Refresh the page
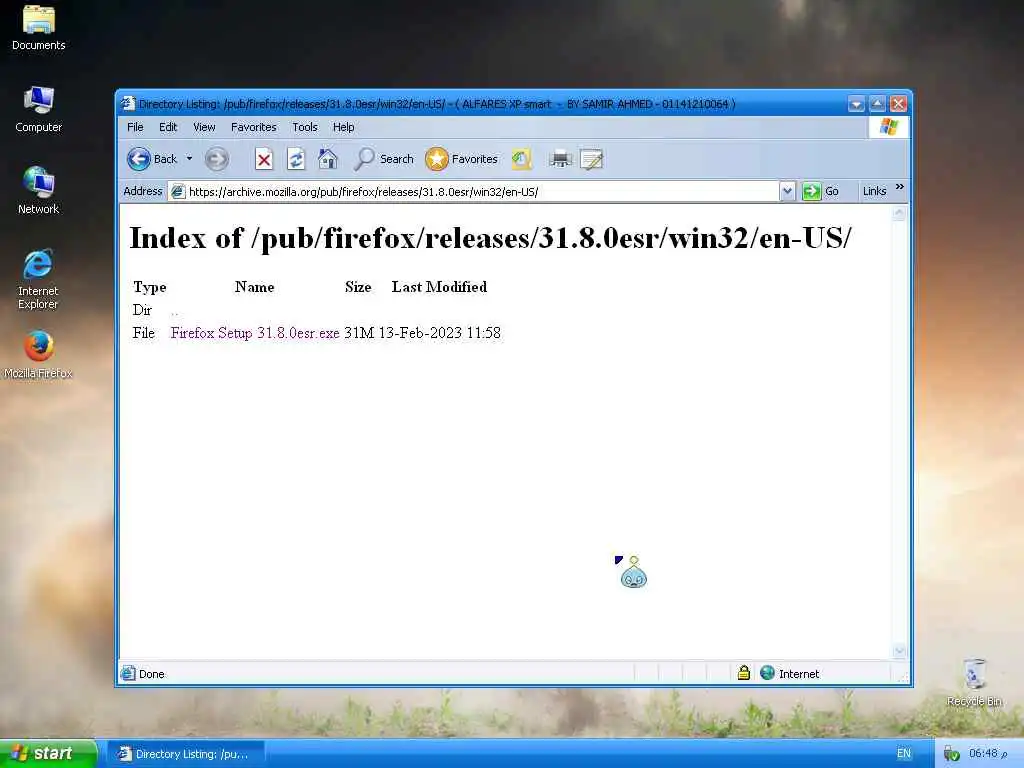The image size is (1024, 768). click(296, 159)
